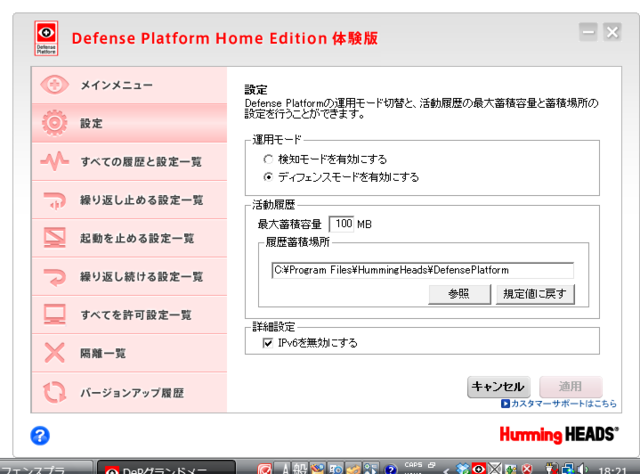
Task: Open カスタマーサポートはこちら link
Action: pyautogui.click(x=559, y=403)
